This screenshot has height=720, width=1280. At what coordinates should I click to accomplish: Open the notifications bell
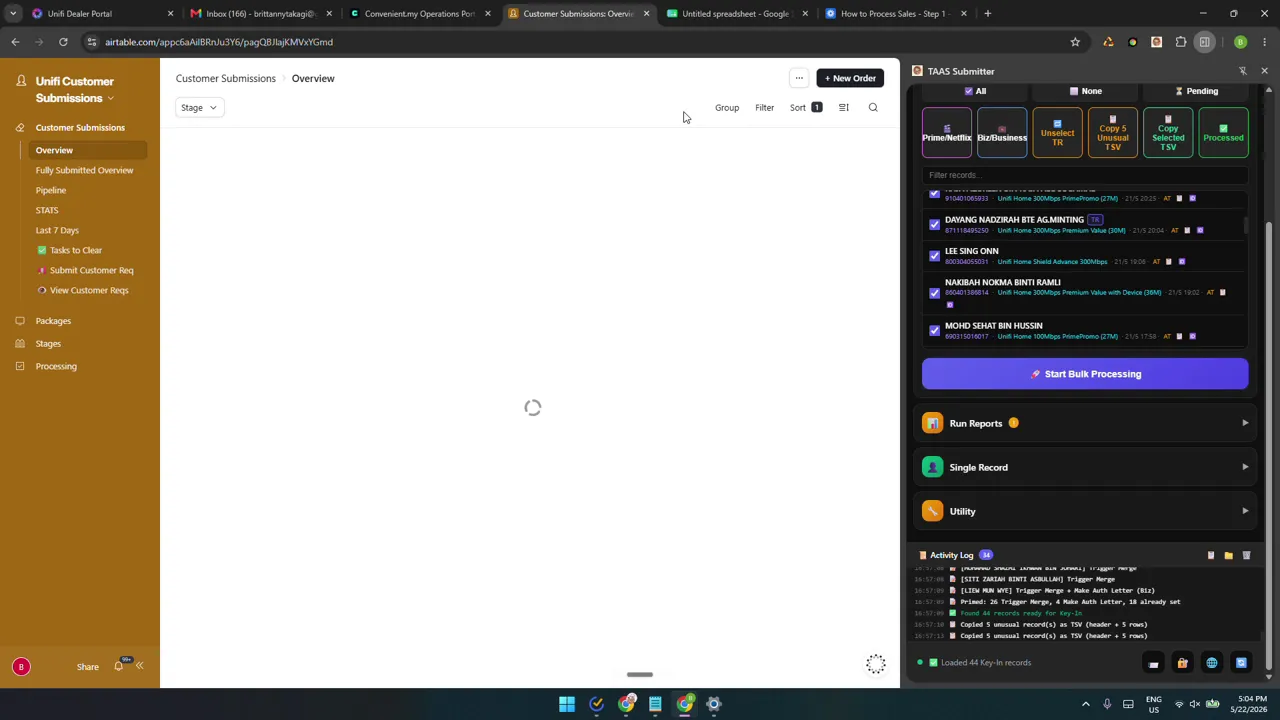119,666
